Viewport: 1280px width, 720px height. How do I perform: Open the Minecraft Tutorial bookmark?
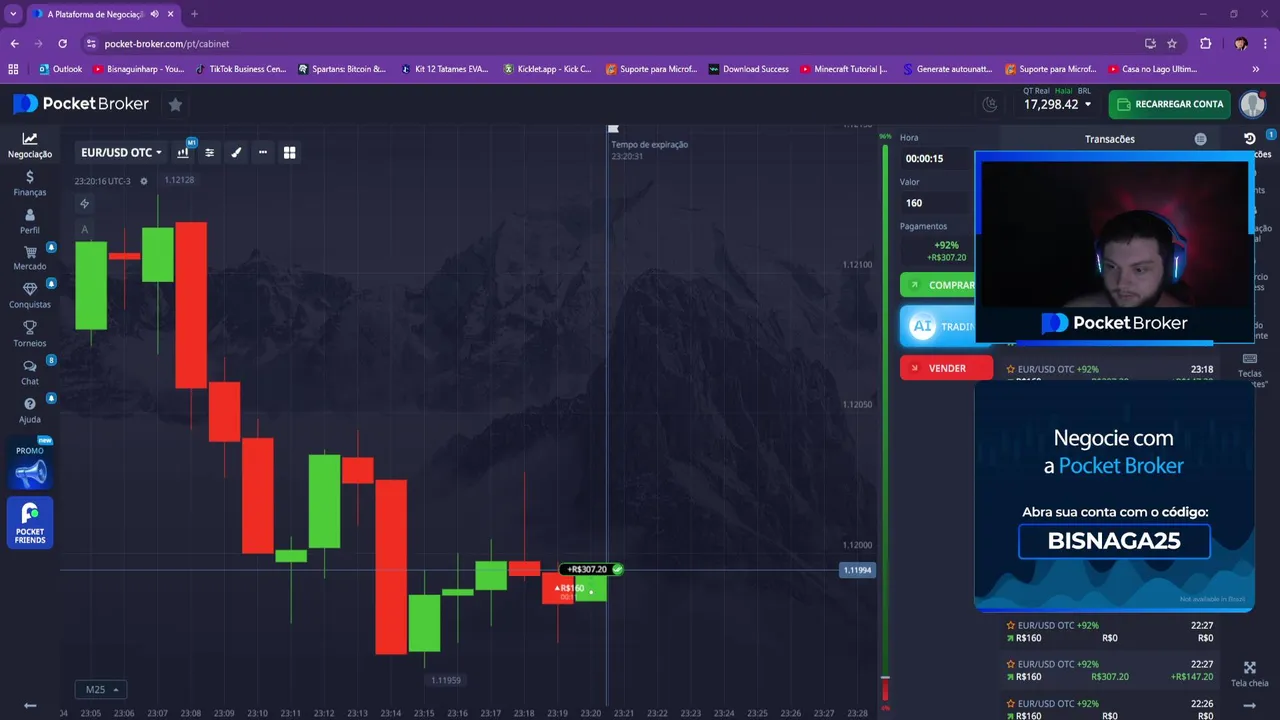[x=844, y=69]
